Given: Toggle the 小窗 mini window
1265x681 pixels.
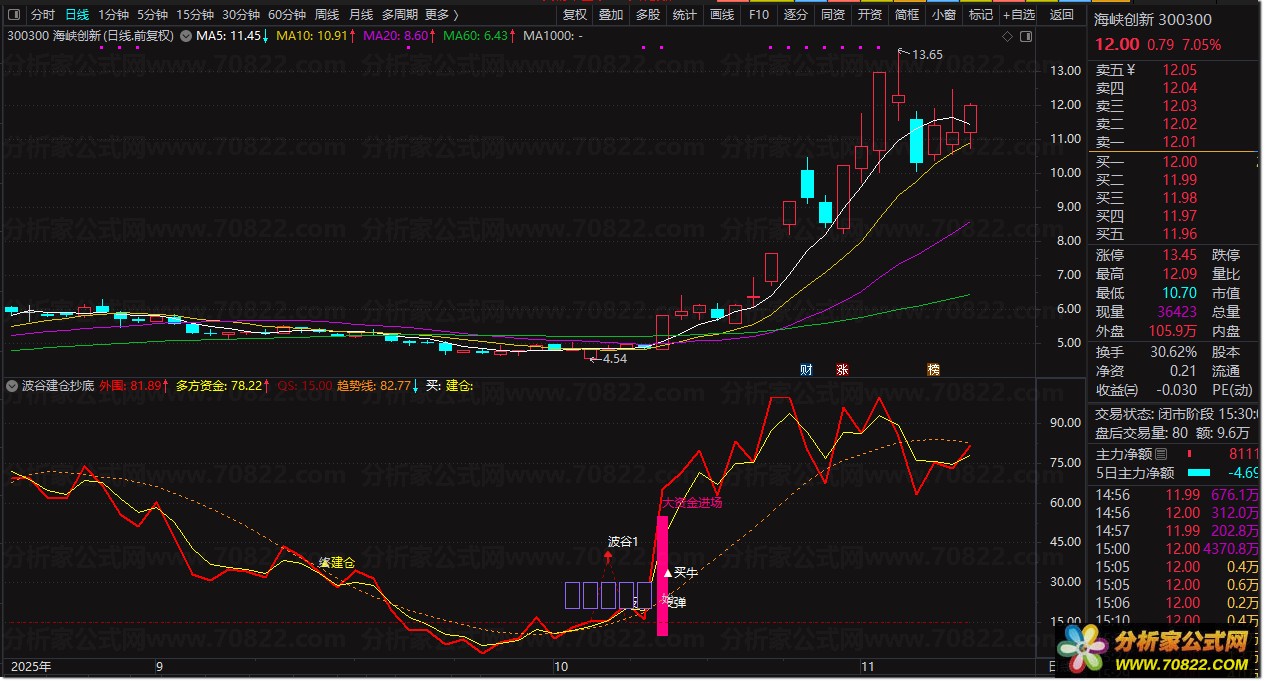Looking at the screenshot, I should [944, 15].
